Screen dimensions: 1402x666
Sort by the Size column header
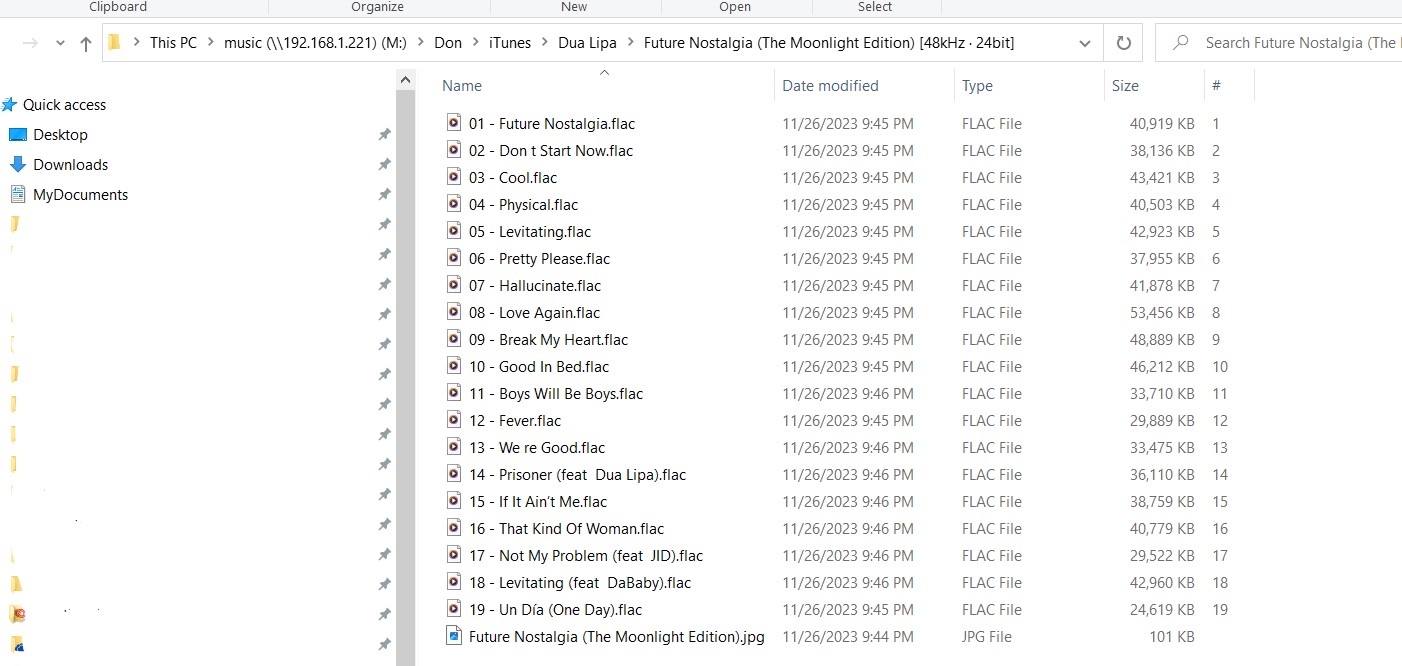pyautogui.click(x=1125, y=86)
